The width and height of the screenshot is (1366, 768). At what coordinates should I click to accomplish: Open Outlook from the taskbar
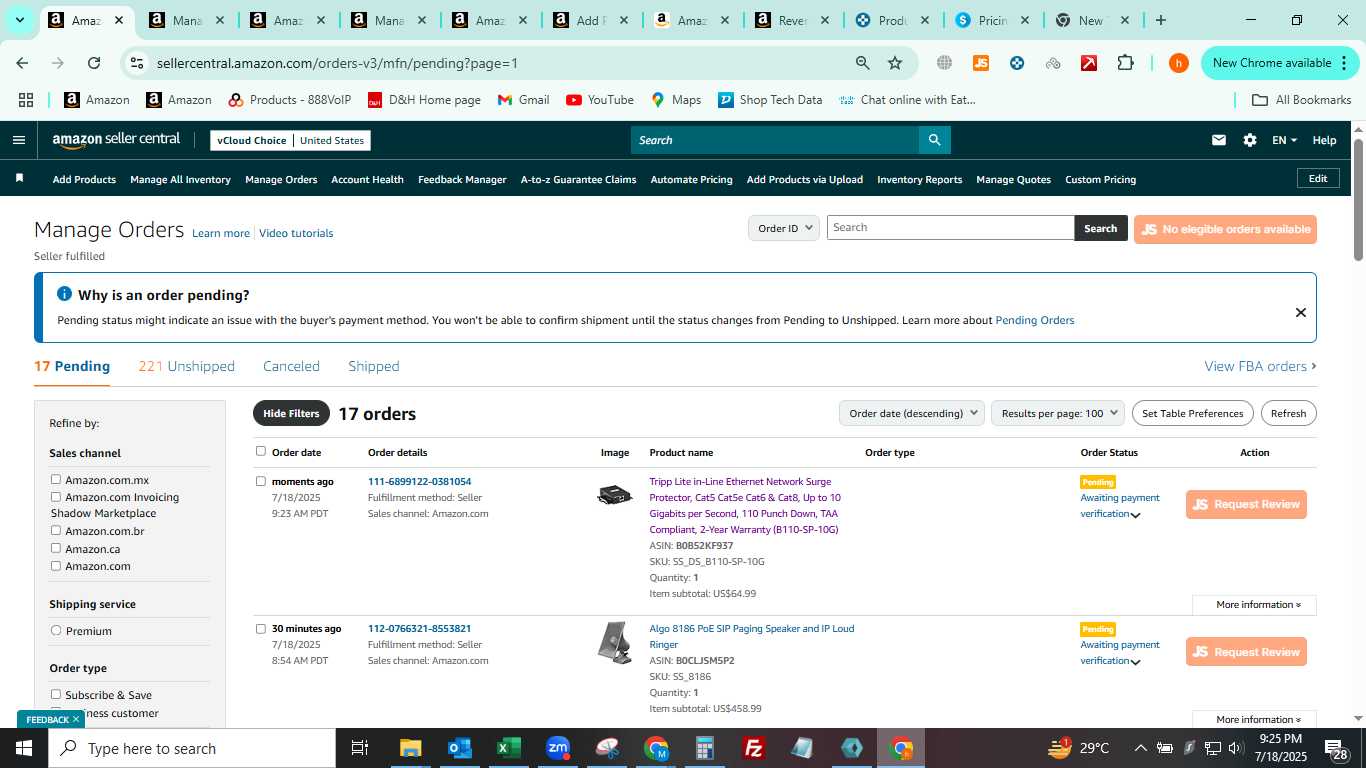[459, 748]
